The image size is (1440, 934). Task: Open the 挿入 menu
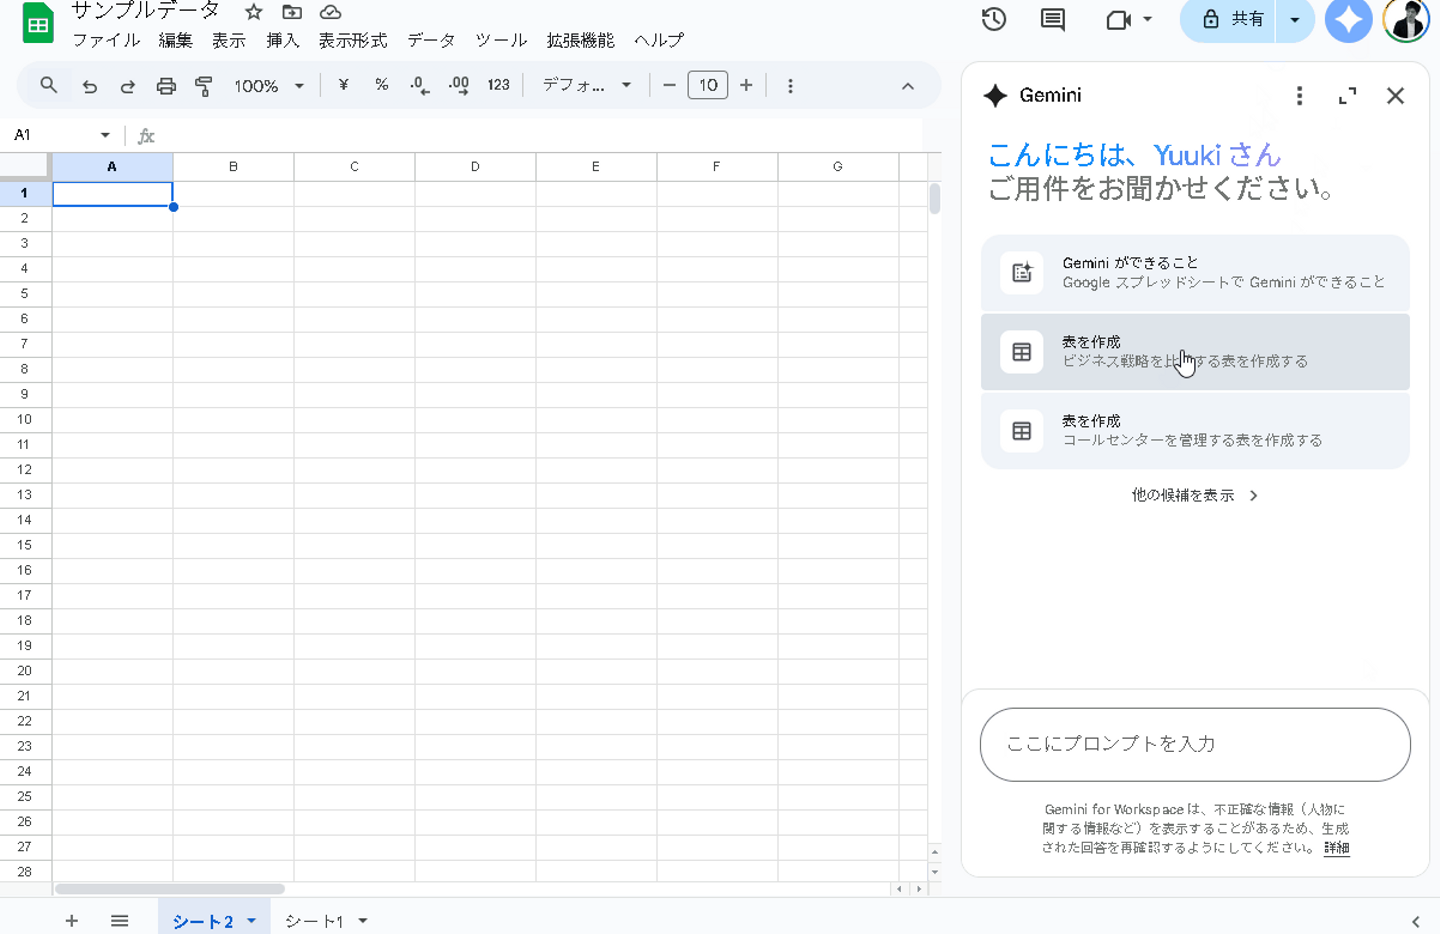pos(282,40)
